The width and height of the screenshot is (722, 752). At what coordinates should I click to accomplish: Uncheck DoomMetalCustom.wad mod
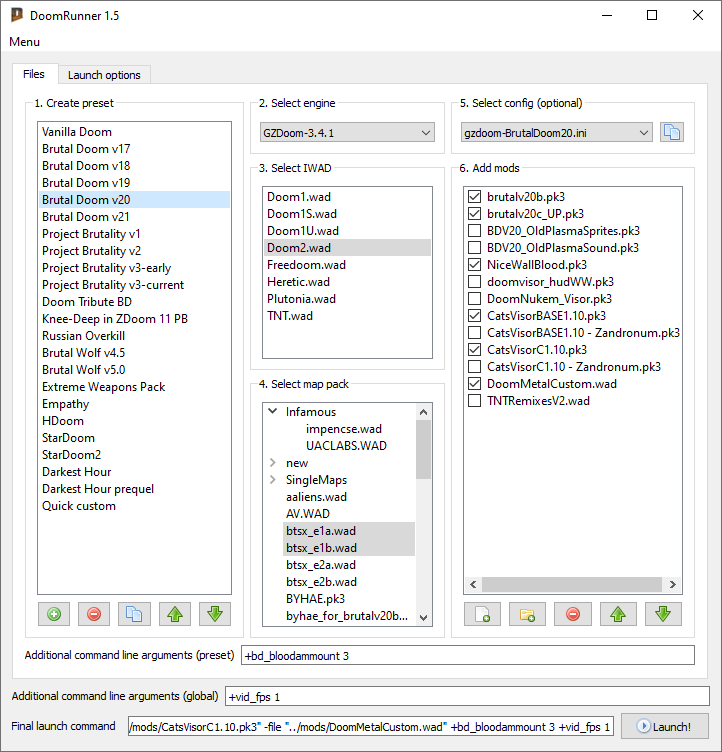pos(474,384)
